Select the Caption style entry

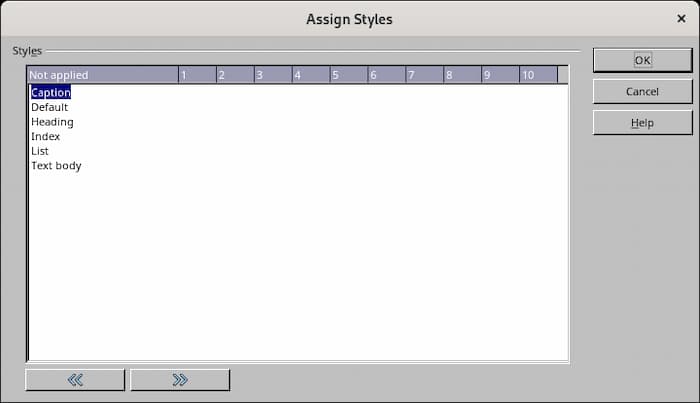pos(51,93)
